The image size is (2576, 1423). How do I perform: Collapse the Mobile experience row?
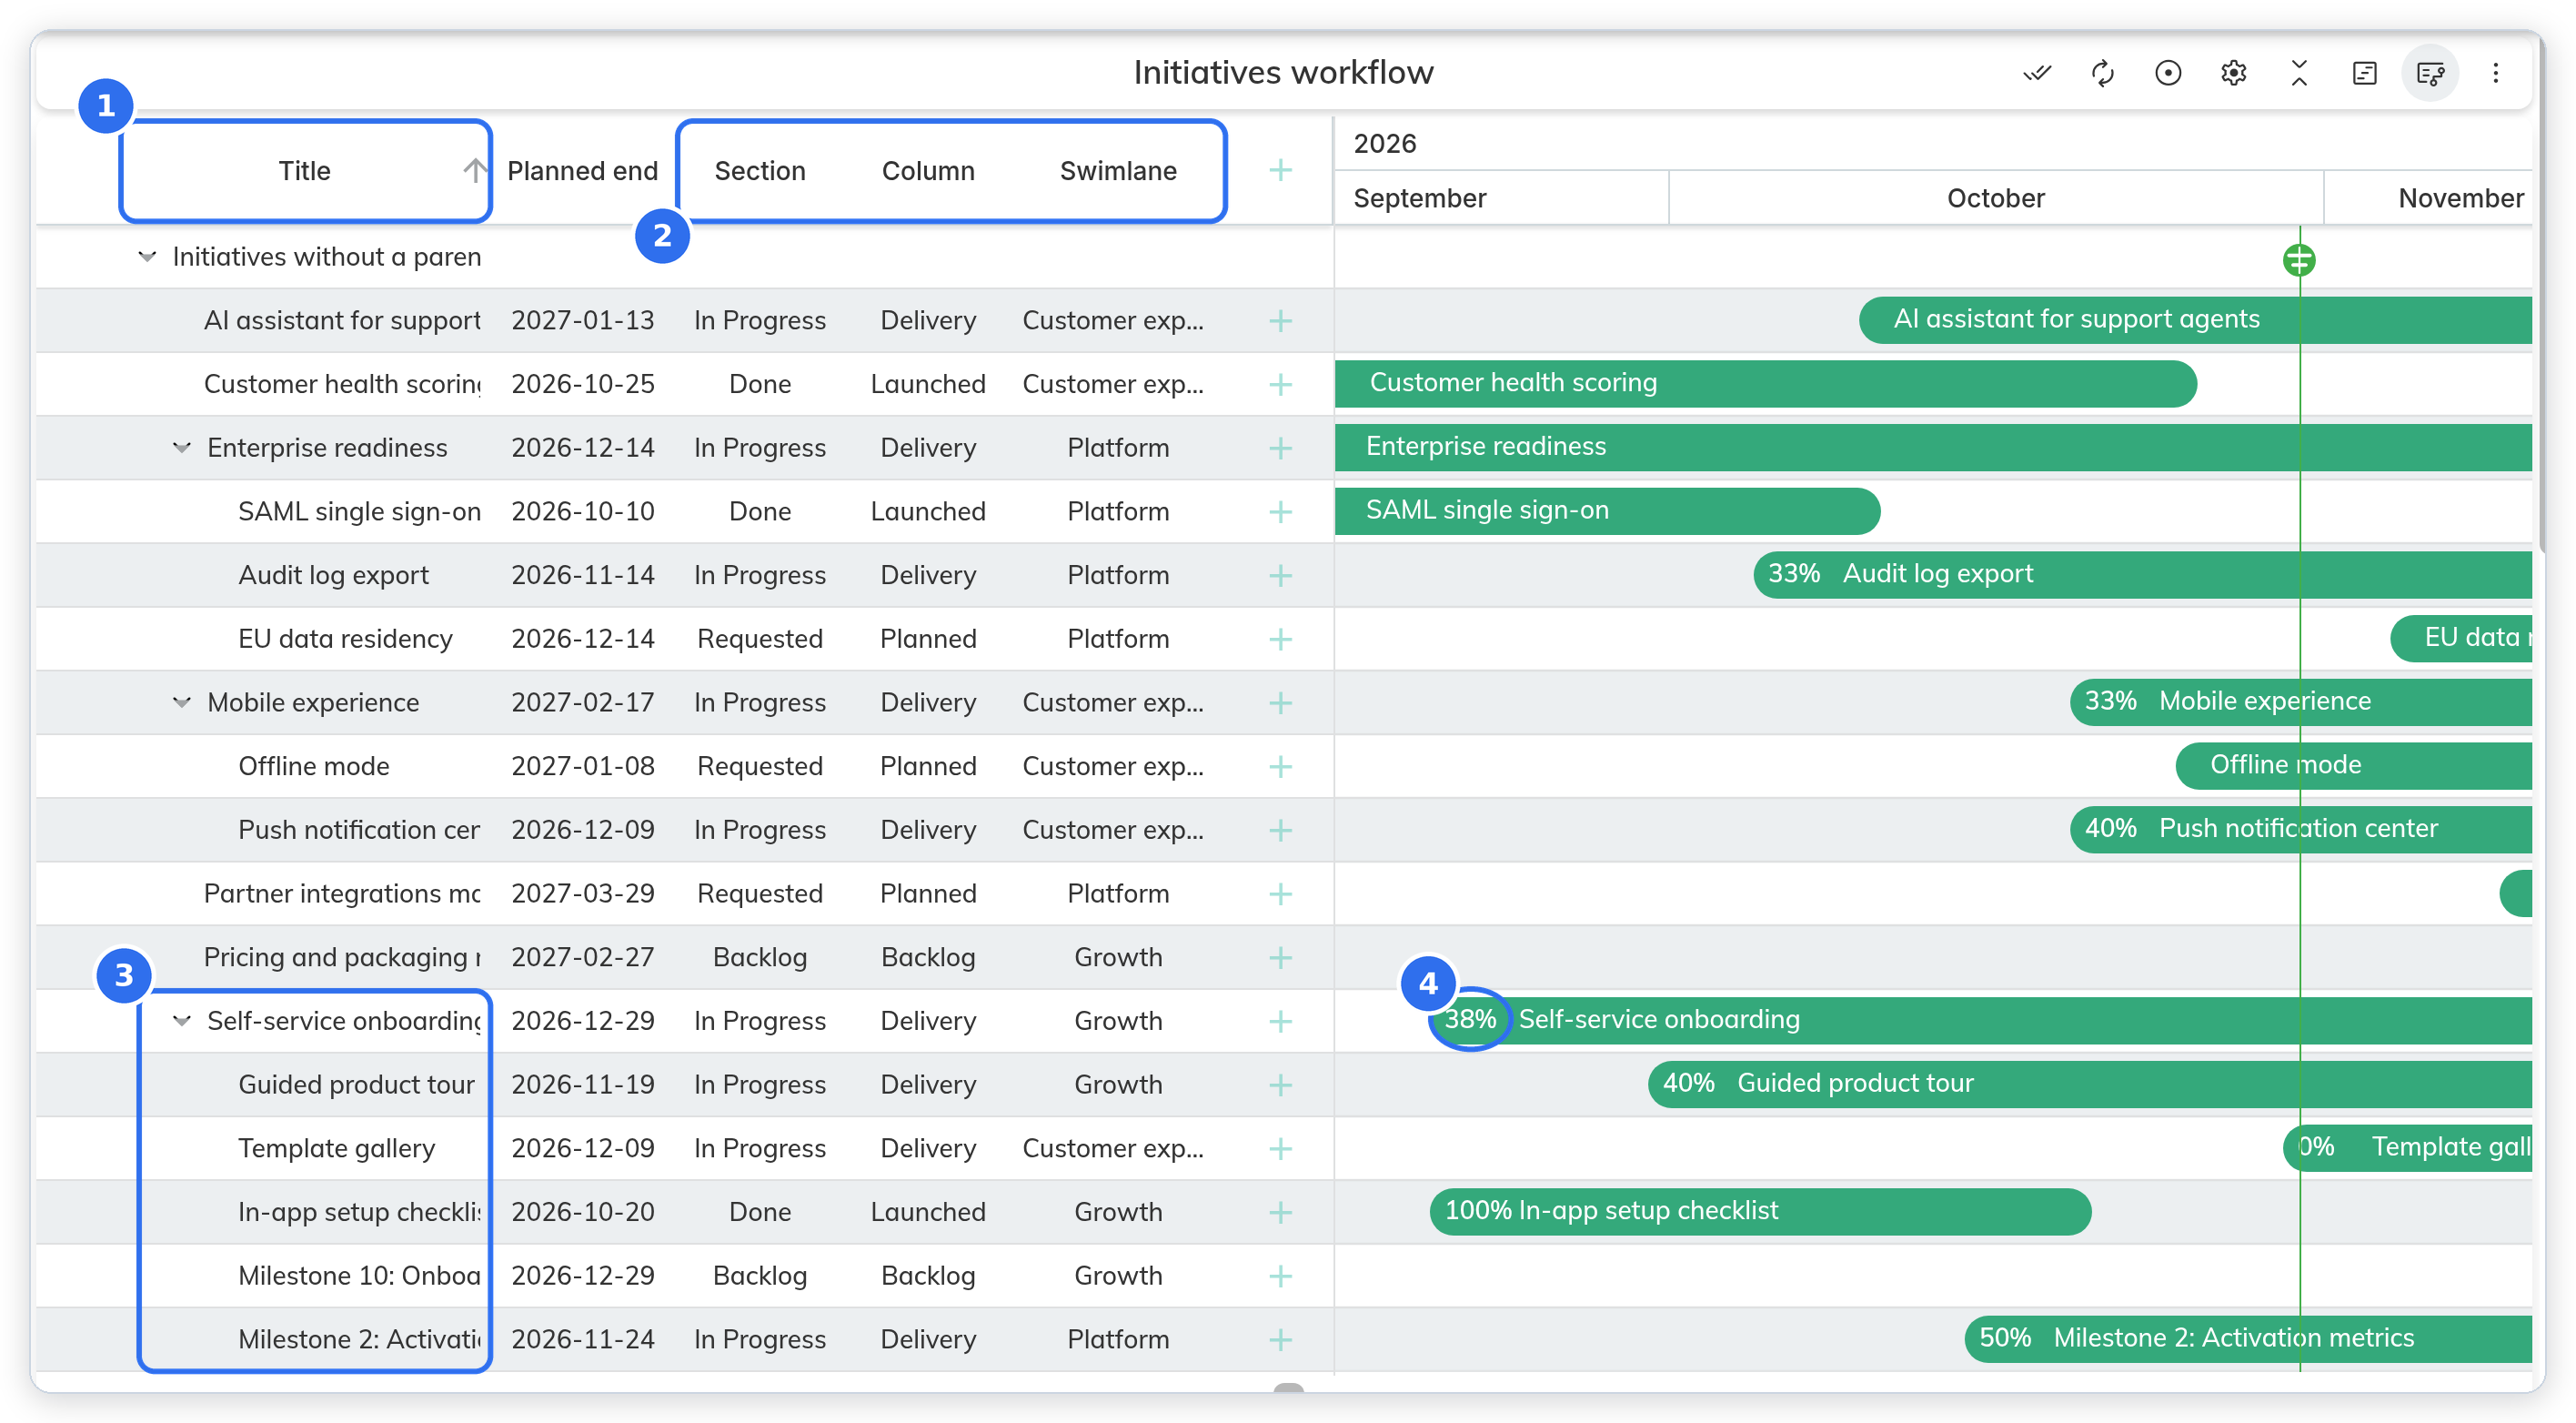click(181, 703)
